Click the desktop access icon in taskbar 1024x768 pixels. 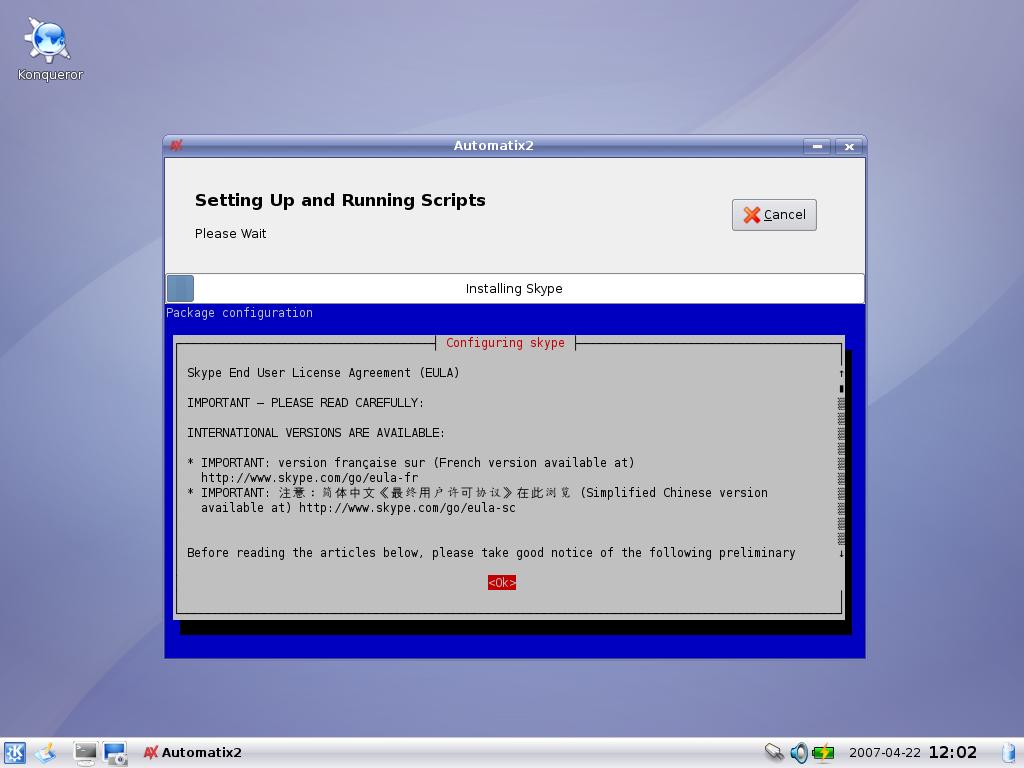[x=45, y=753]
